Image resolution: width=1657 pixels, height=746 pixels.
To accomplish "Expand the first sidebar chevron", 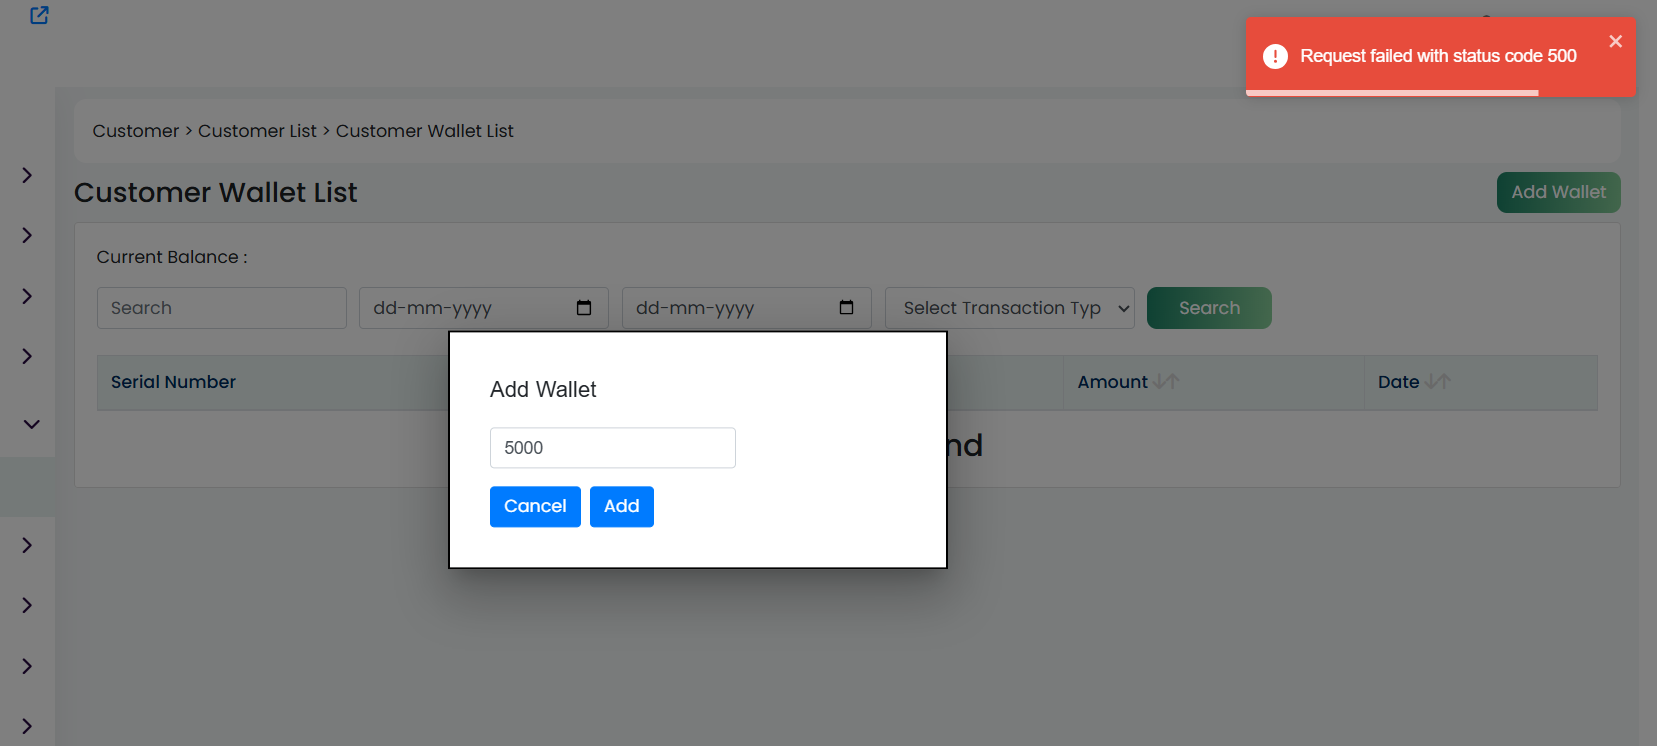I will [x=27, y=175].
